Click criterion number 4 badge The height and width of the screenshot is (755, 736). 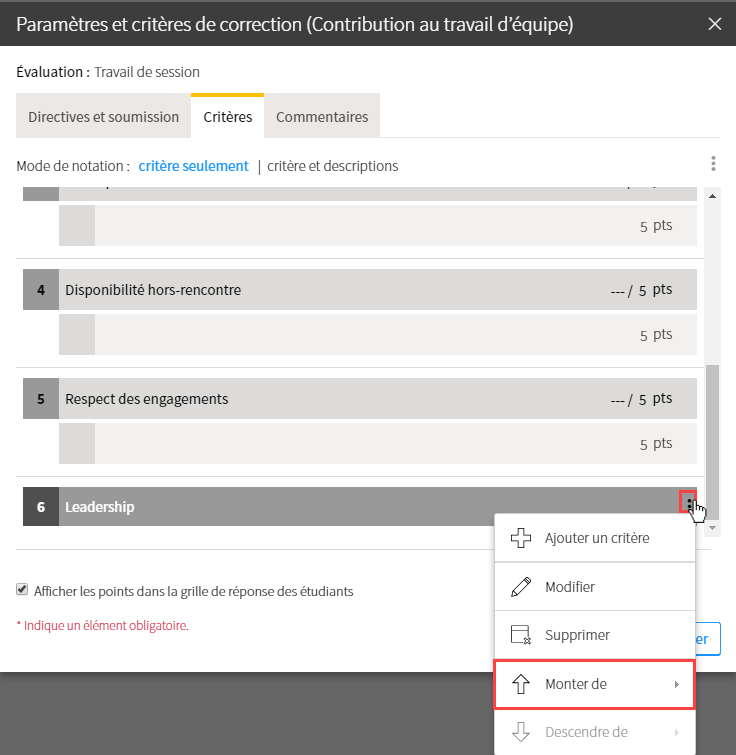pyautogui.click(x=41, y=289)
